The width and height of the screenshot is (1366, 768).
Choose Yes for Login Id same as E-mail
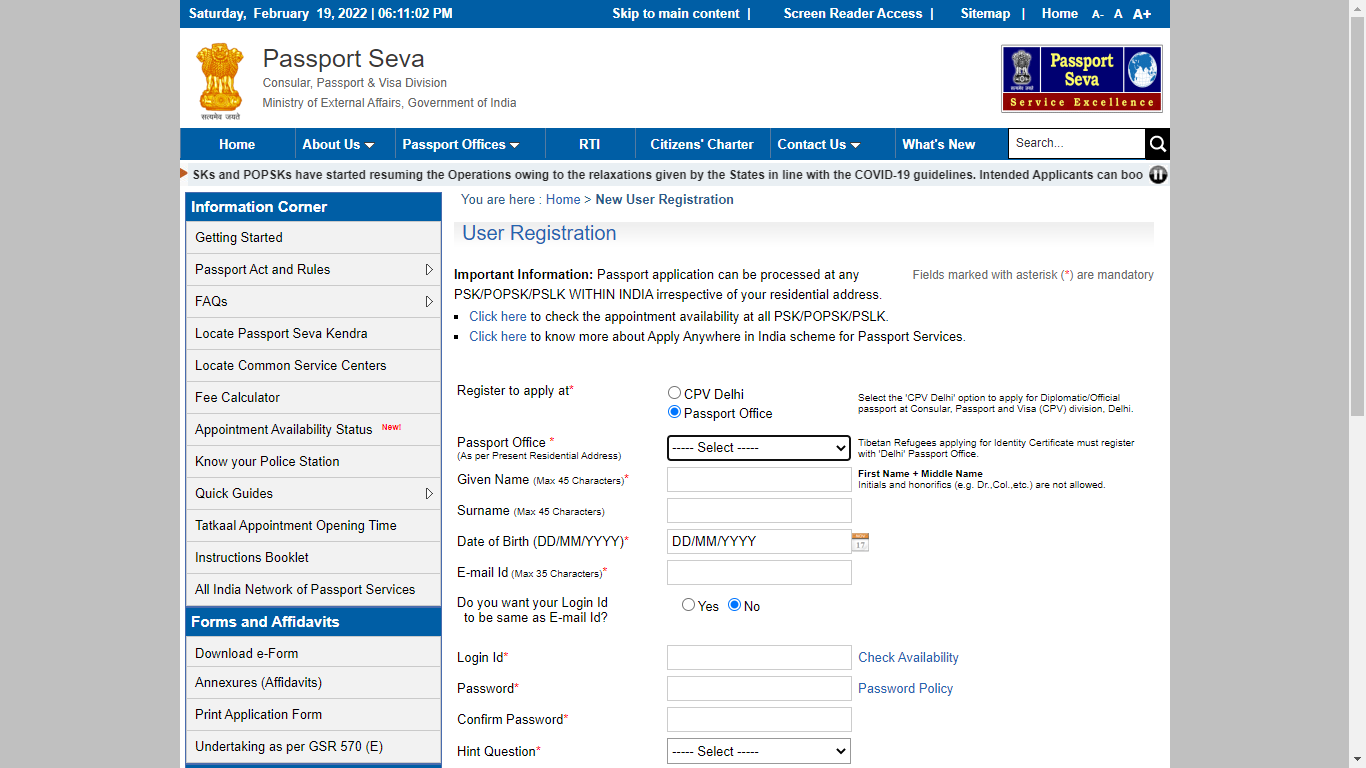[688, 605]
